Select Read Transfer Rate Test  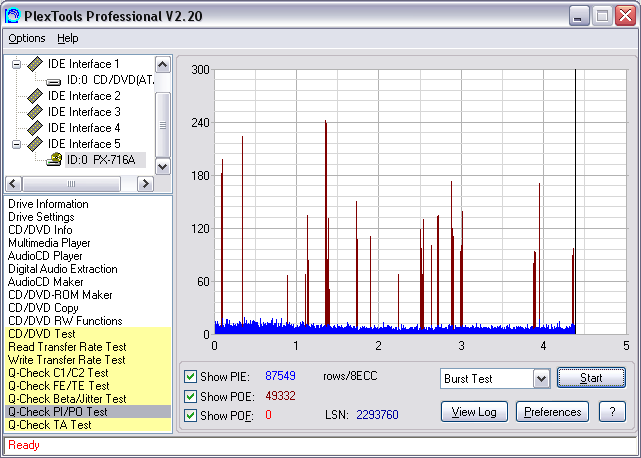[88, 347]
